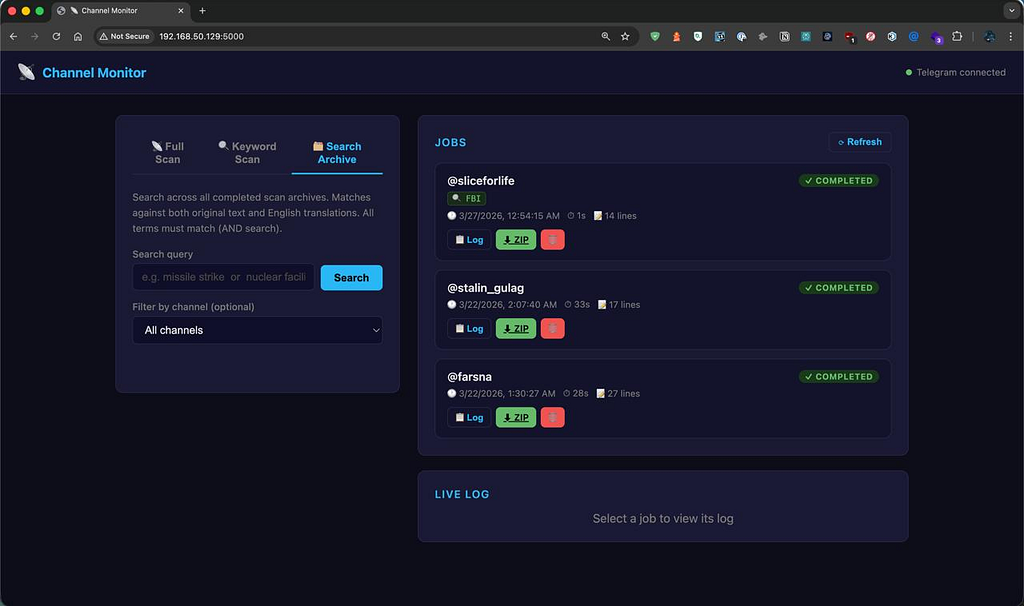The image size is (1024, 606).
Task: Refresh the Jobs list
Action: click(860, 142)
